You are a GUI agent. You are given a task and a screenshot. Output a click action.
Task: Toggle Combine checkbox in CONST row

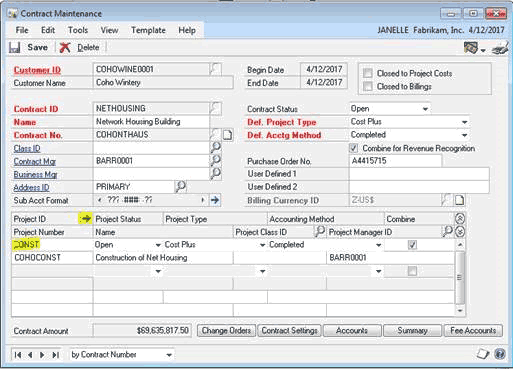pyautogui.click(x=412, y=245)
